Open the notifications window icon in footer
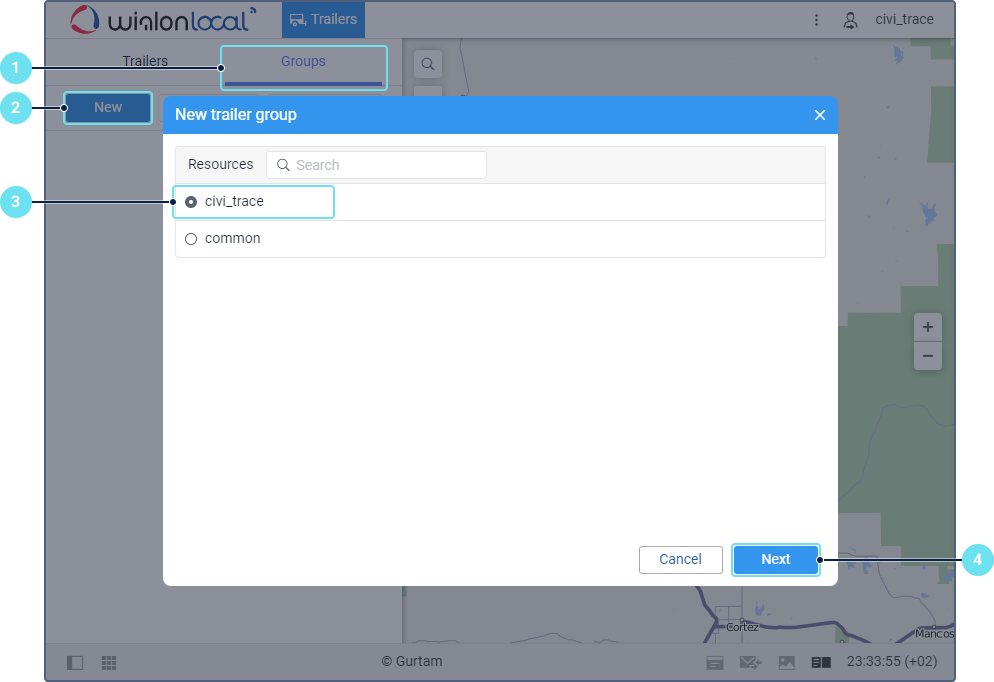Screen dimensions: 994x682 click(x=715, y=663)
